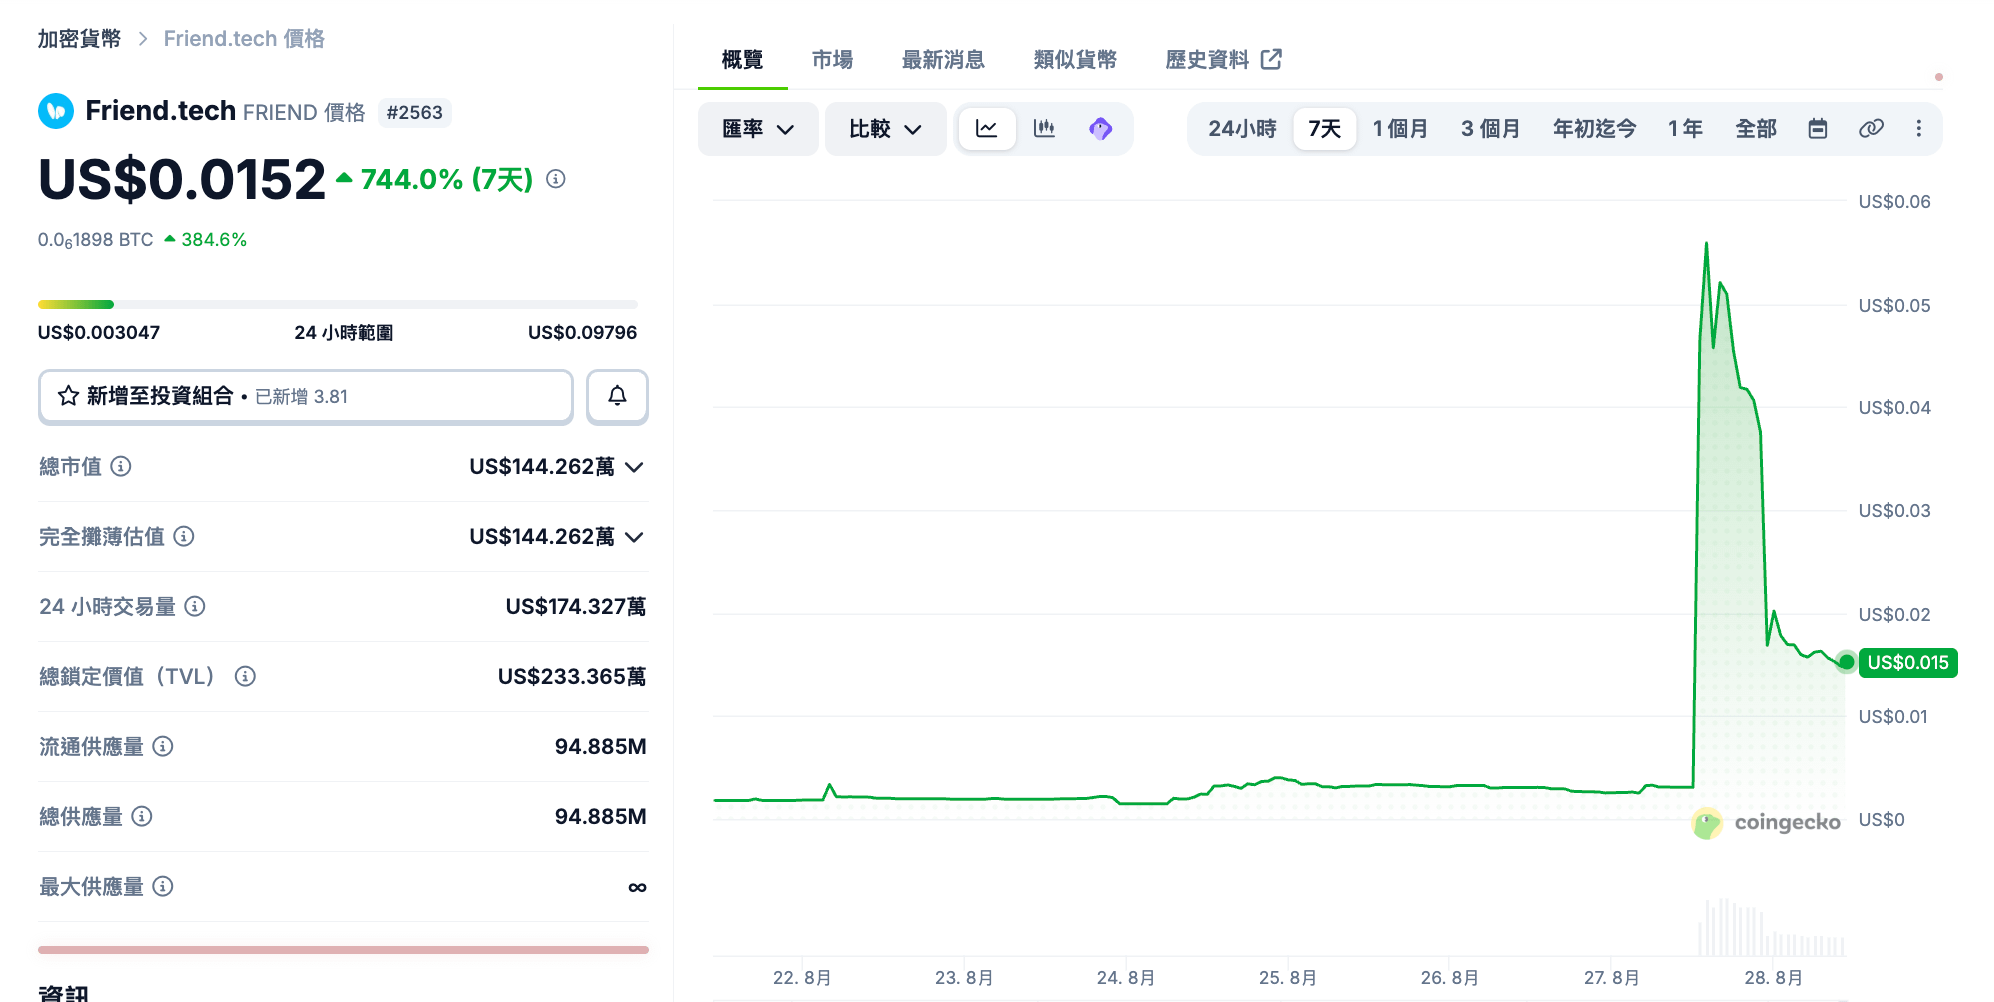1994x1002 pixels.
Task: Click the price spike peak on chart
Action: [1706, 243]
